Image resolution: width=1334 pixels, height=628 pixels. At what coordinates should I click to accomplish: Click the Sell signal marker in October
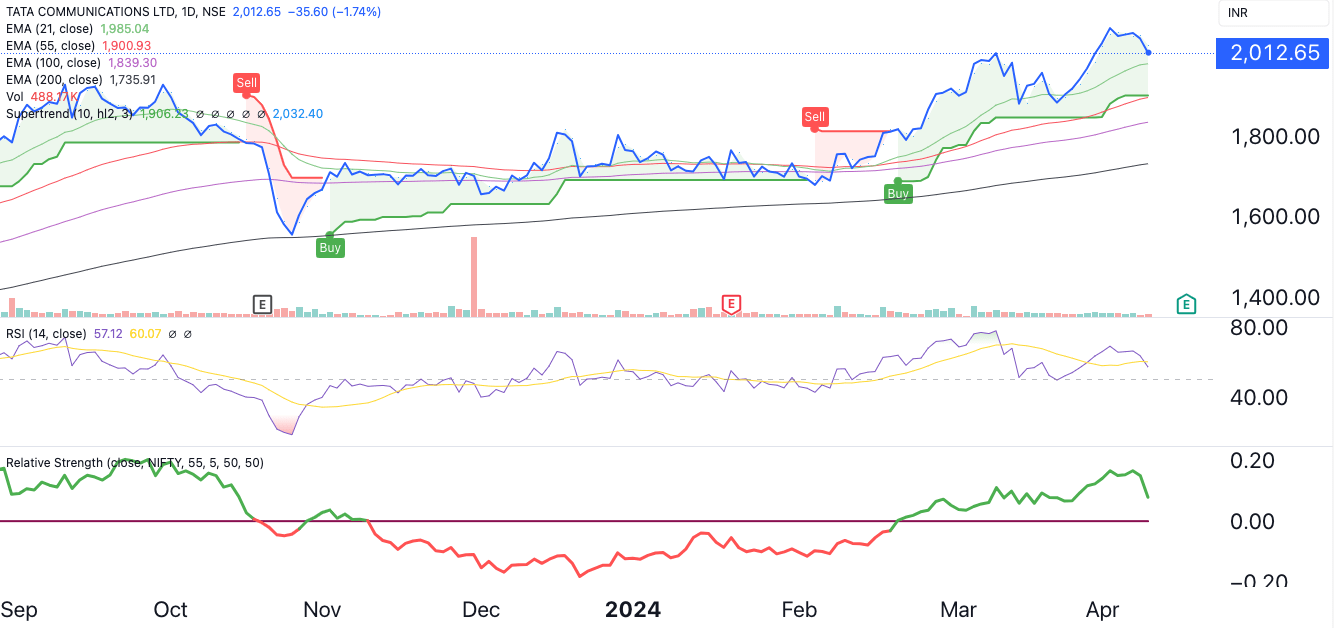tap(246, 82)
